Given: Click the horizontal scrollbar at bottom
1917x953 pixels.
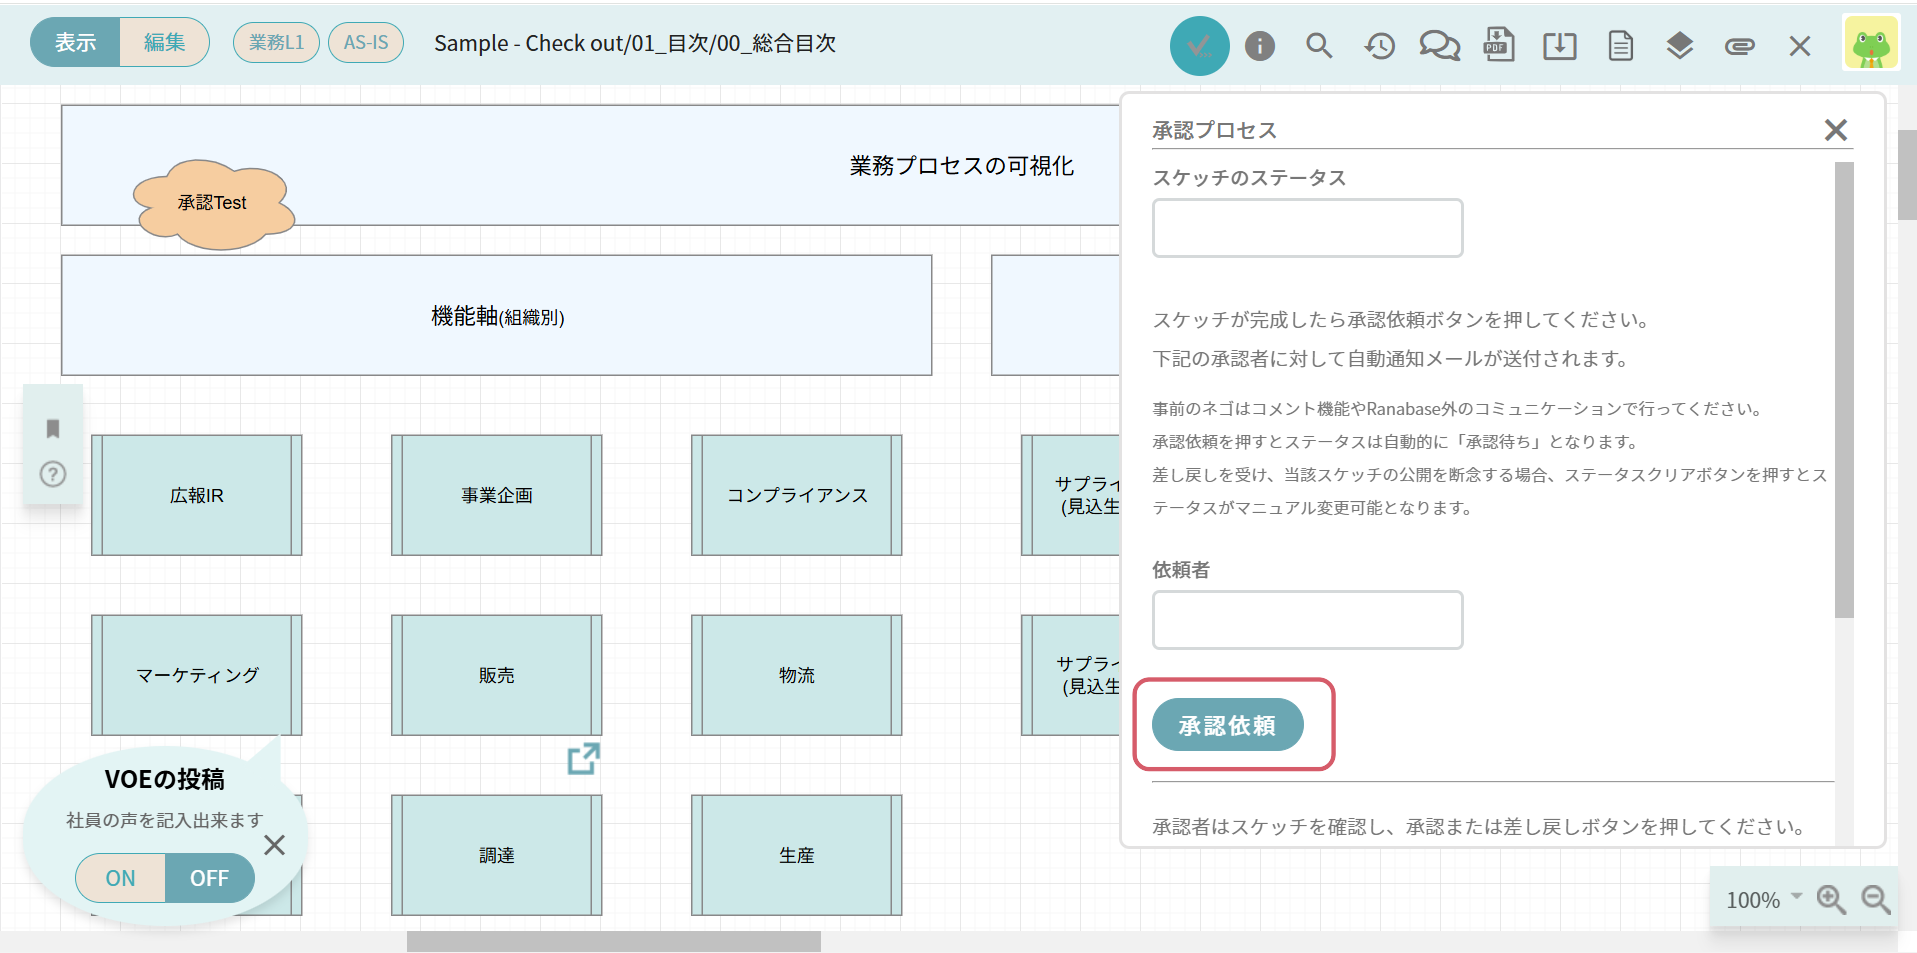Looking at the screenshot, I should pyautogui.click(x=613, y=942).
